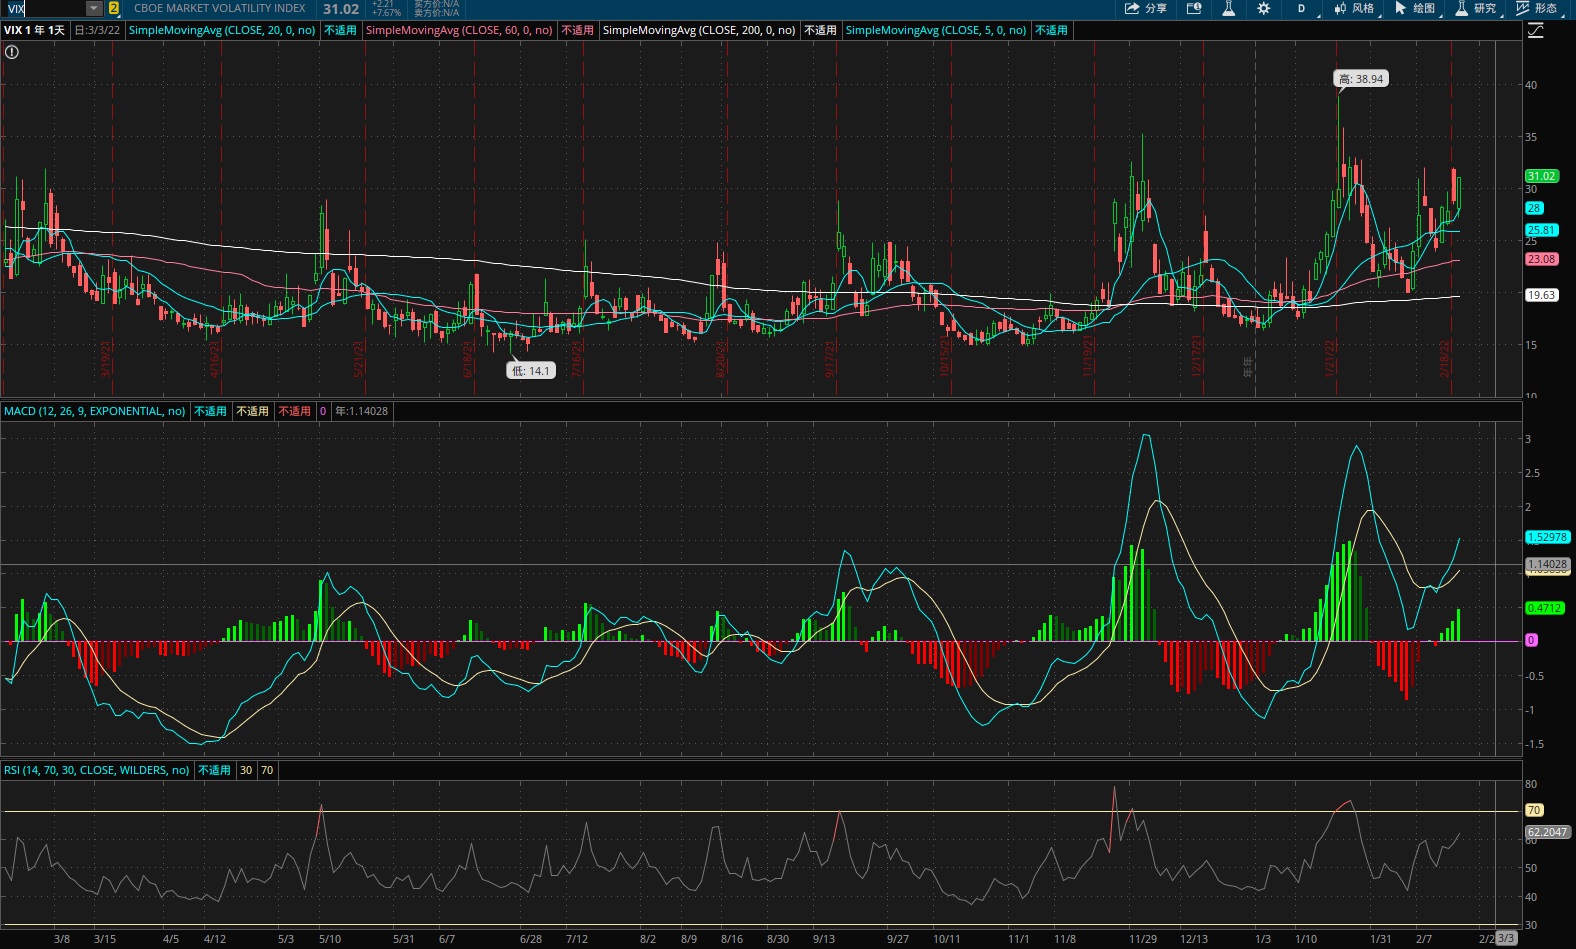
Task: Open the 风格 candlestick style menu
Action: (1355, 8)
